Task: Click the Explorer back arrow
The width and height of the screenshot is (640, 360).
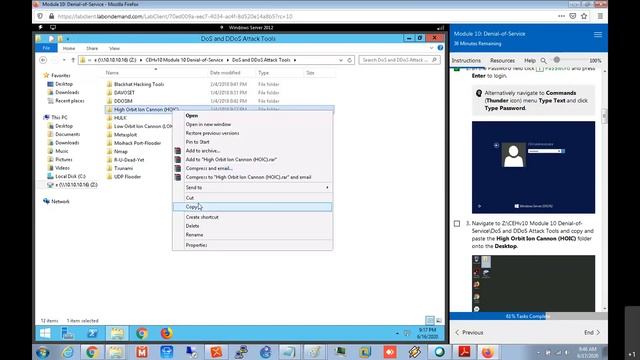Action: (43, 60)
